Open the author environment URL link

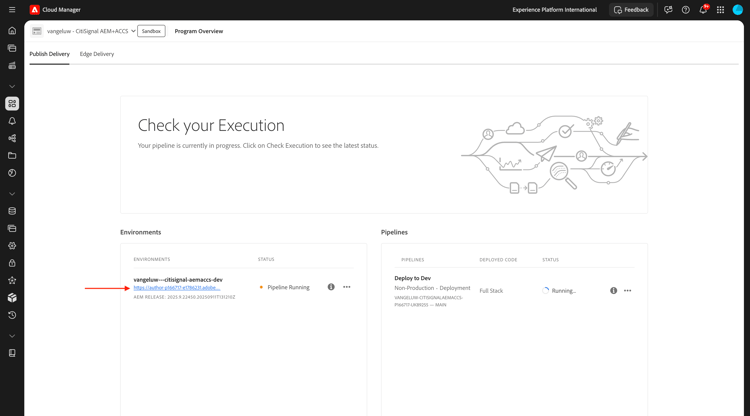tap(177, 288)
